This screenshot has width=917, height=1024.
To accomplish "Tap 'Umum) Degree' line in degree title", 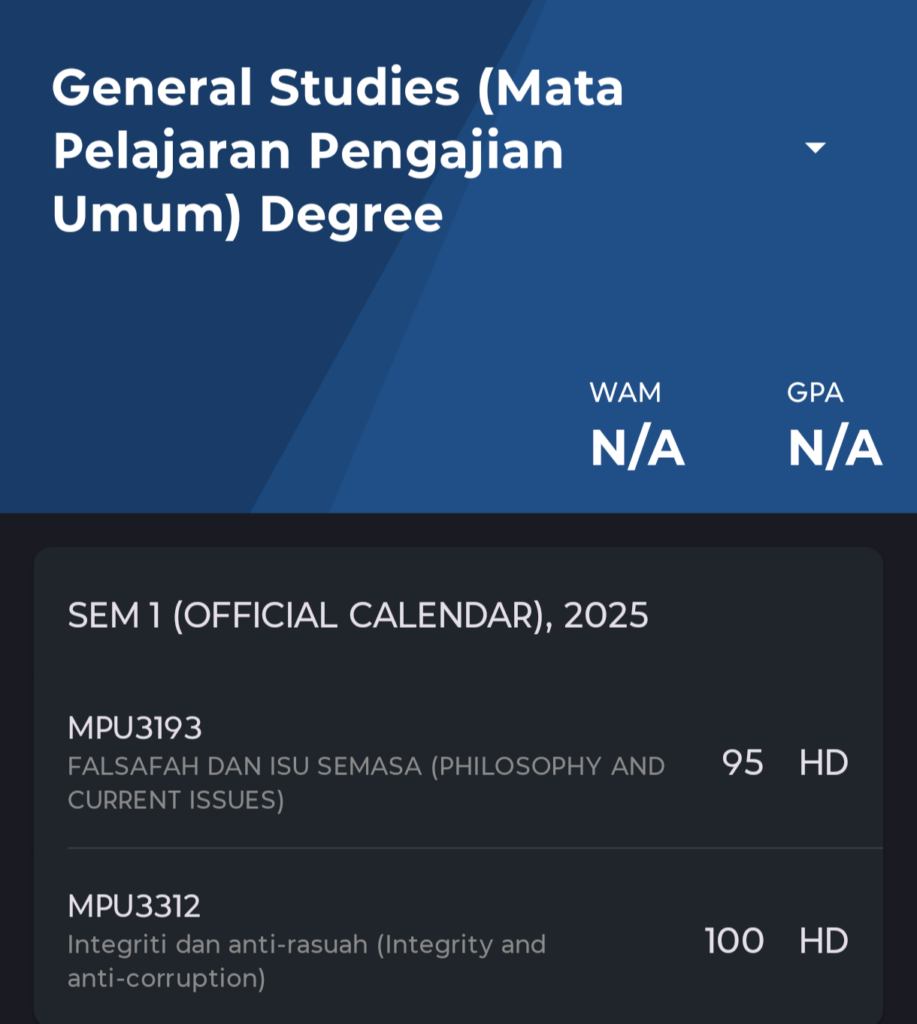I will click(248, 216).
